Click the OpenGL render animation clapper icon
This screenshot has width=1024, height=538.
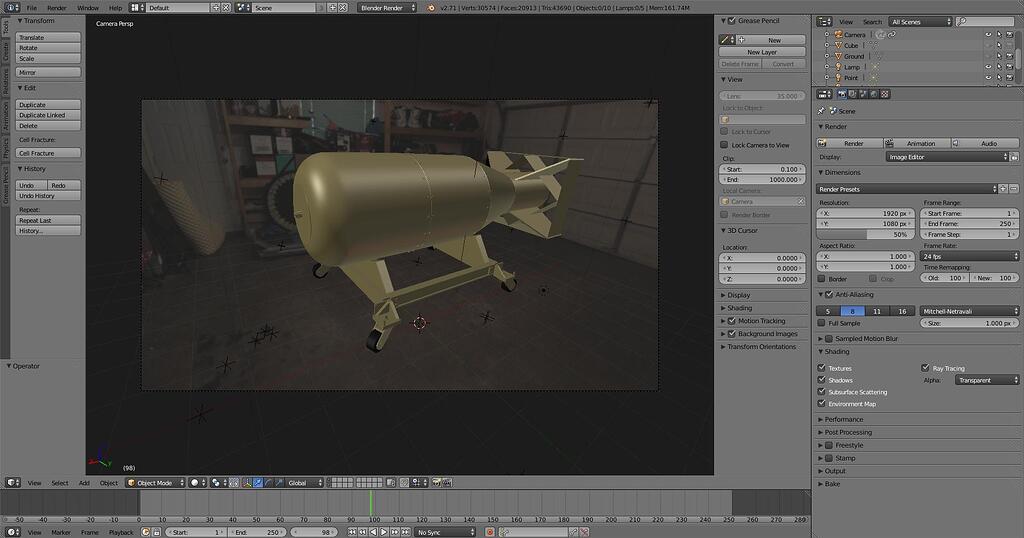(x=447, y=483)
